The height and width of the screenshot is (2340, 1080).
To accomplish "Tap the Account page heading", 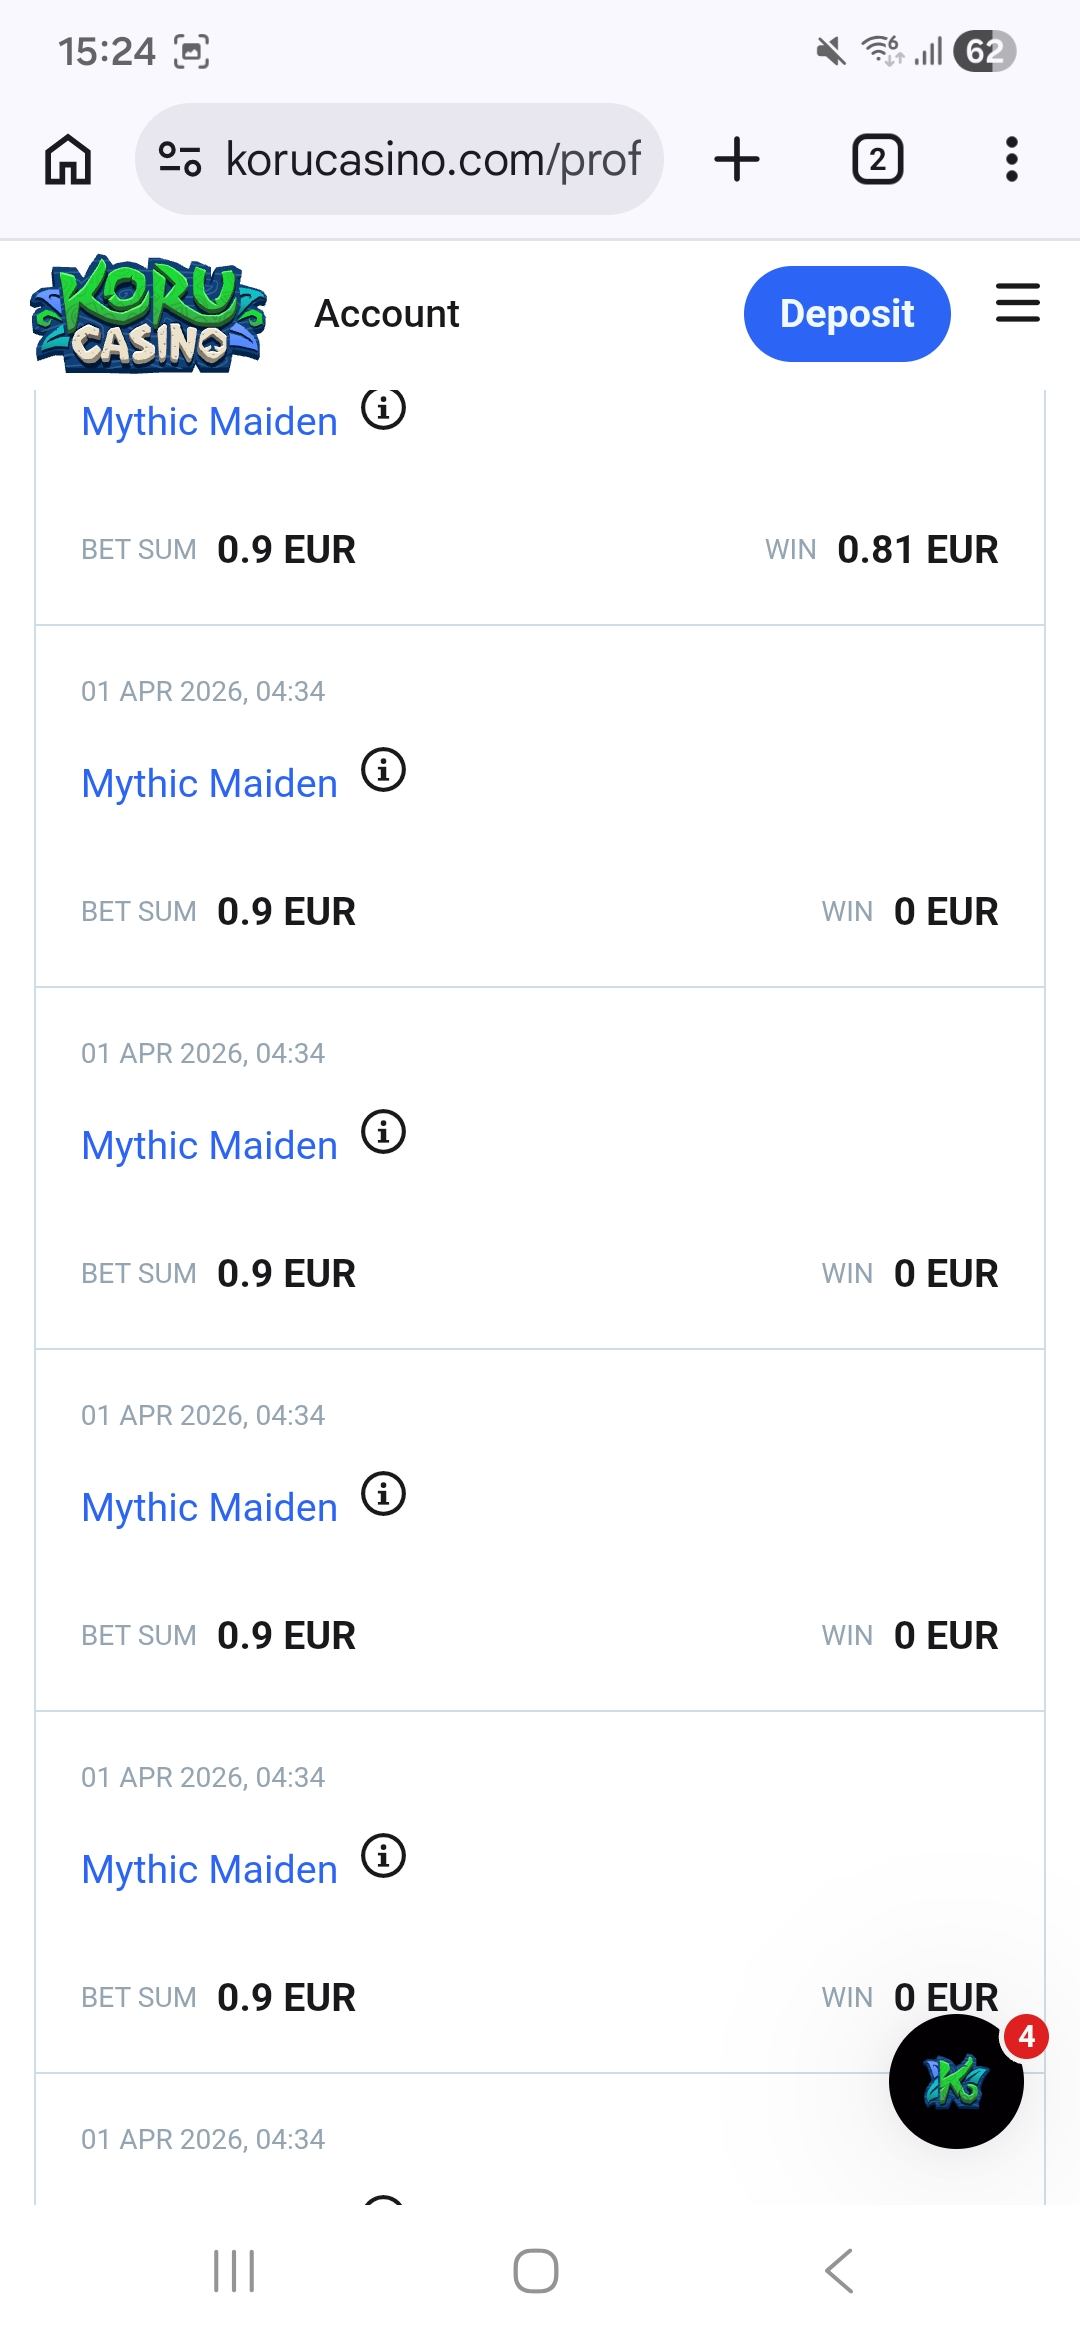I will pos(387,314).
